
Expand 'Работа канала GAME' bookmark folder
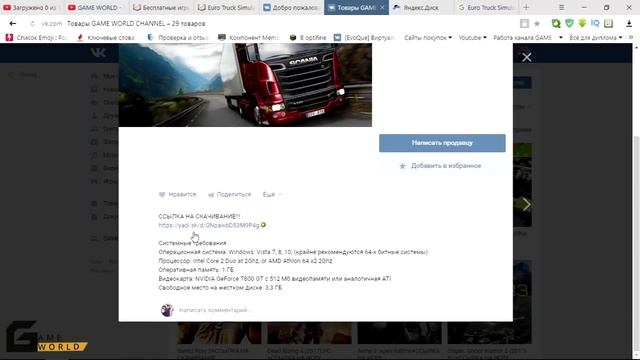(x=528, y=38)
